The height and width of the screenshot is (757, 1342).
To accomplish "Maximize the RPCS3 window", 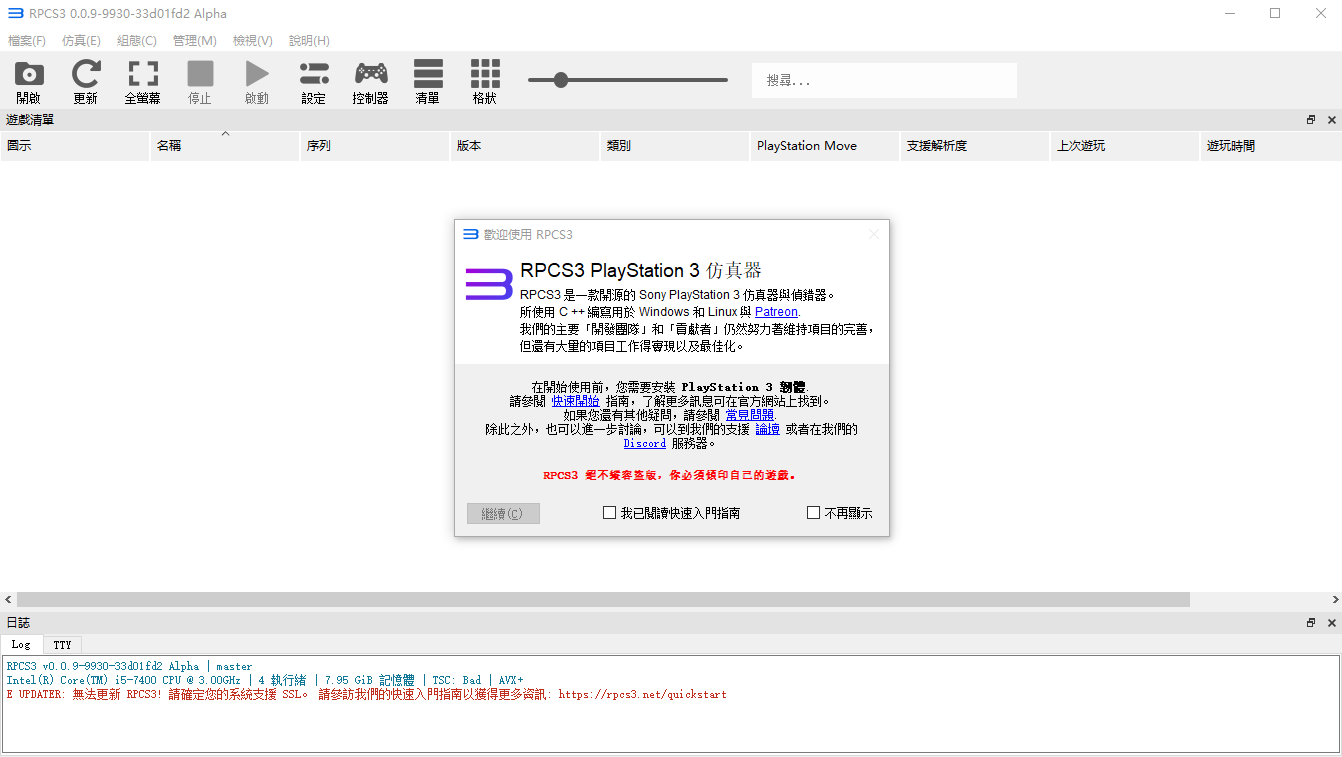I will coord(1275,14).
